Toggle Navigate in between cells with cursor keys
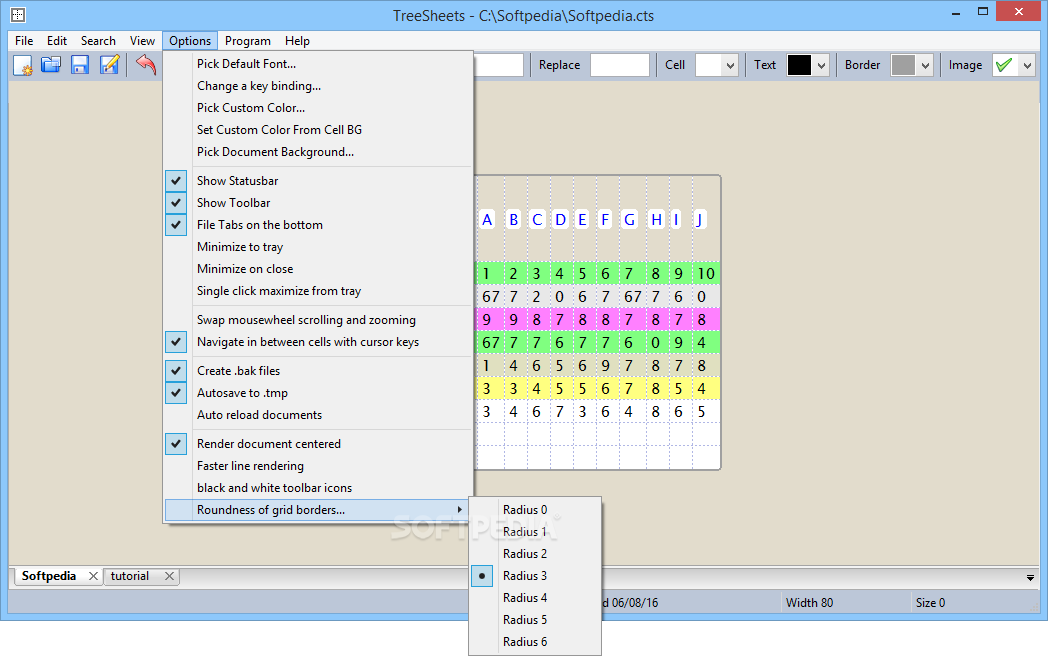This screenshot has height=656, width=1048. click(x=318, y=342)
